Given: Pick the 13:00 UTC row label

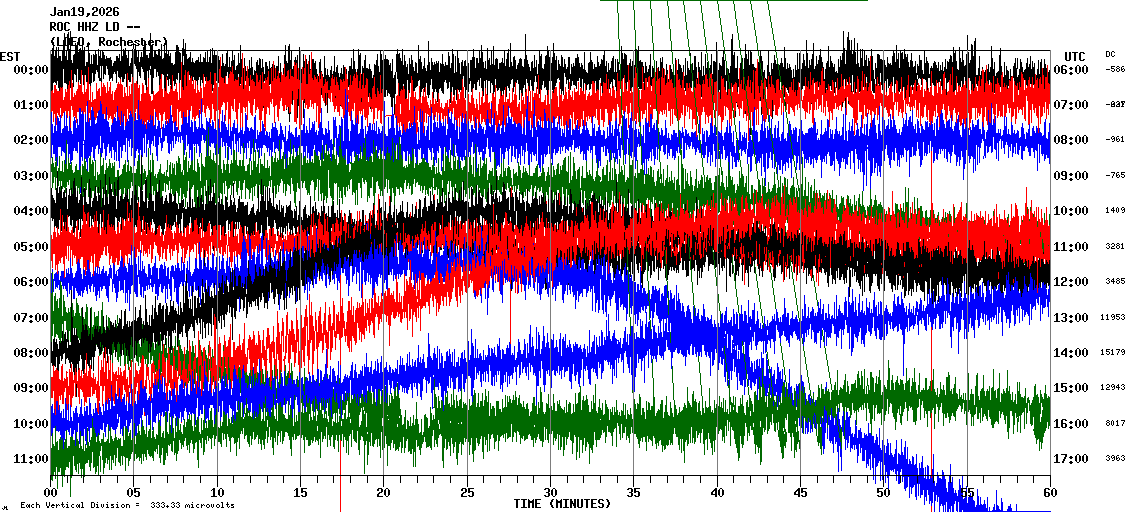Looking at the screenshot, I should pyautogui.click(x=1072, y=318).
